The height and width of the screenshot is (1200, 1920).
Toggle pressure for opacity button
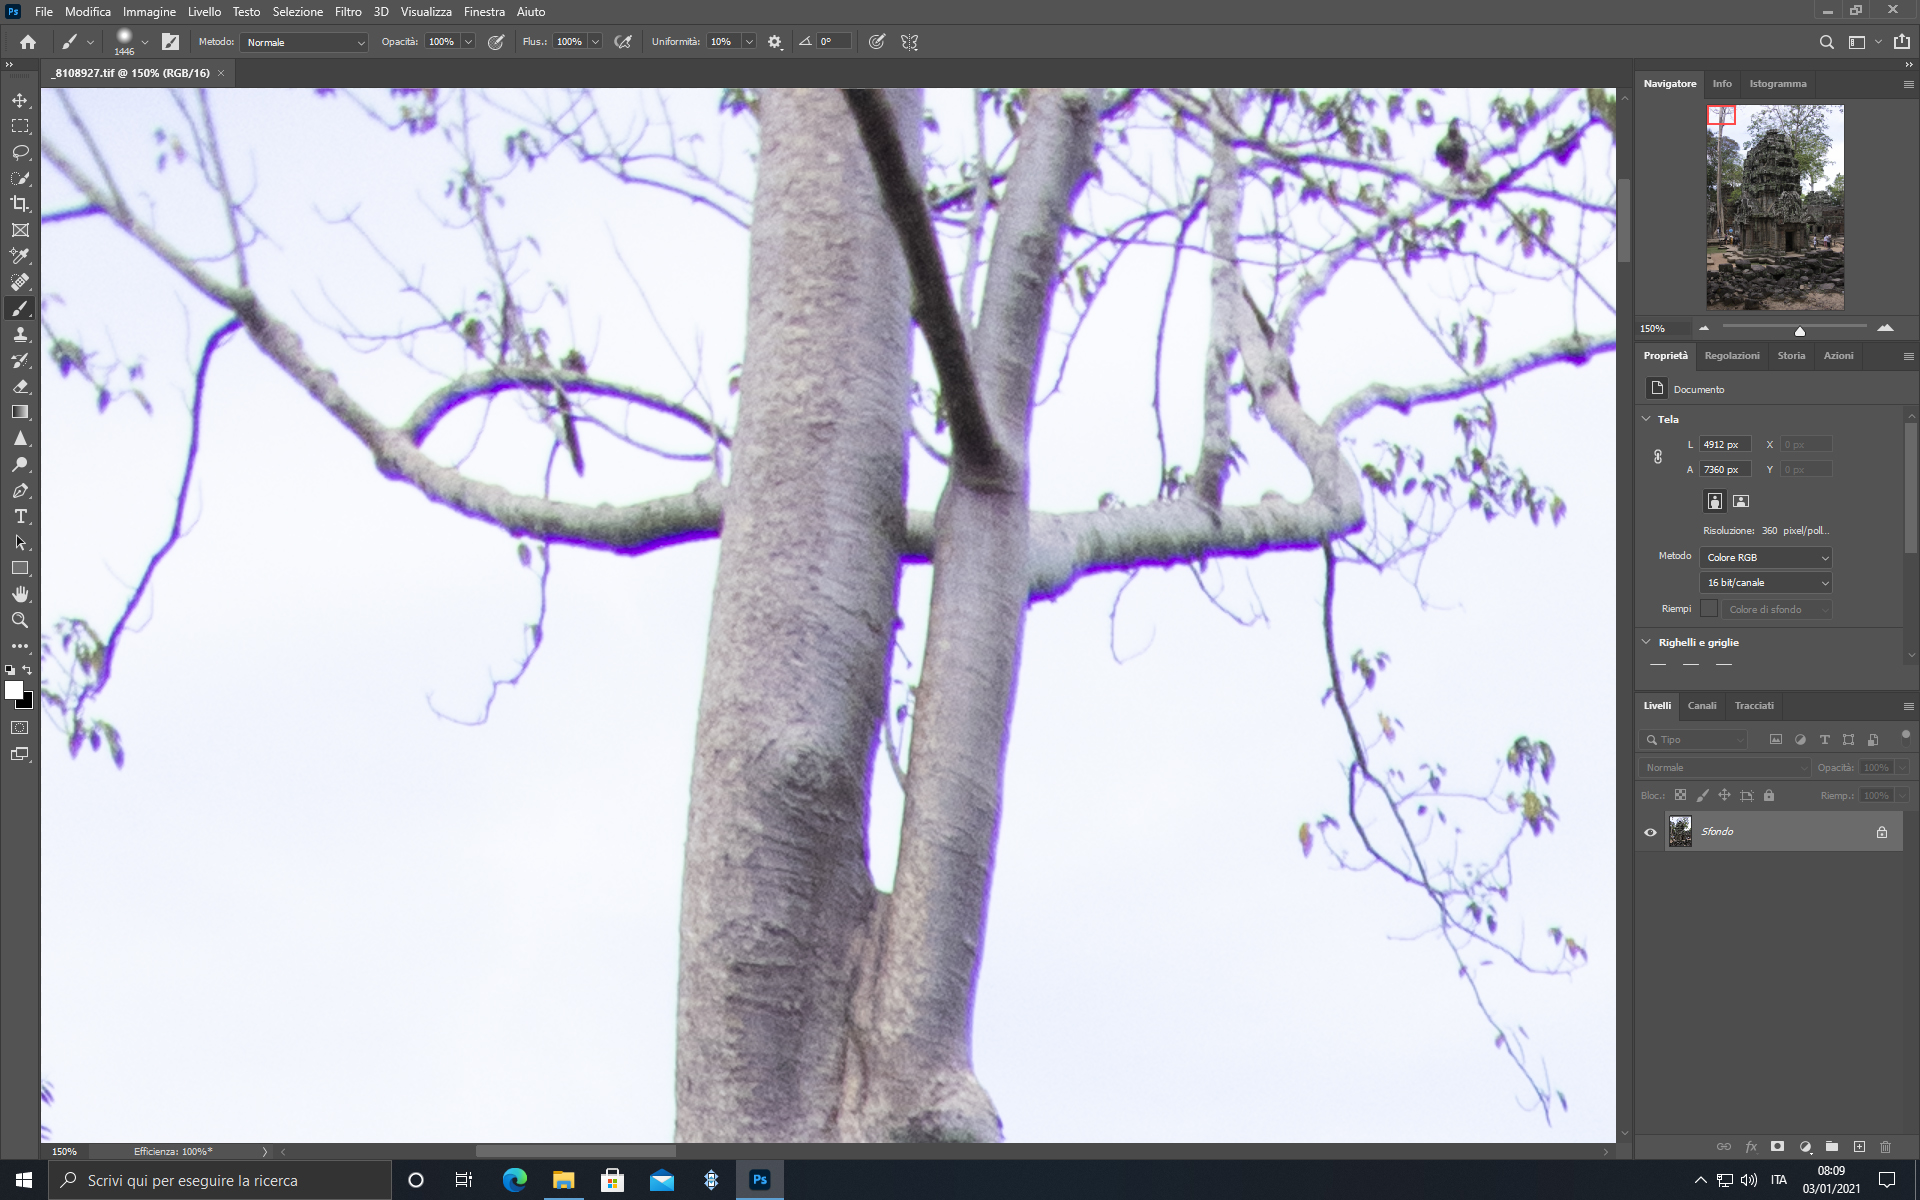click(496, 42)
